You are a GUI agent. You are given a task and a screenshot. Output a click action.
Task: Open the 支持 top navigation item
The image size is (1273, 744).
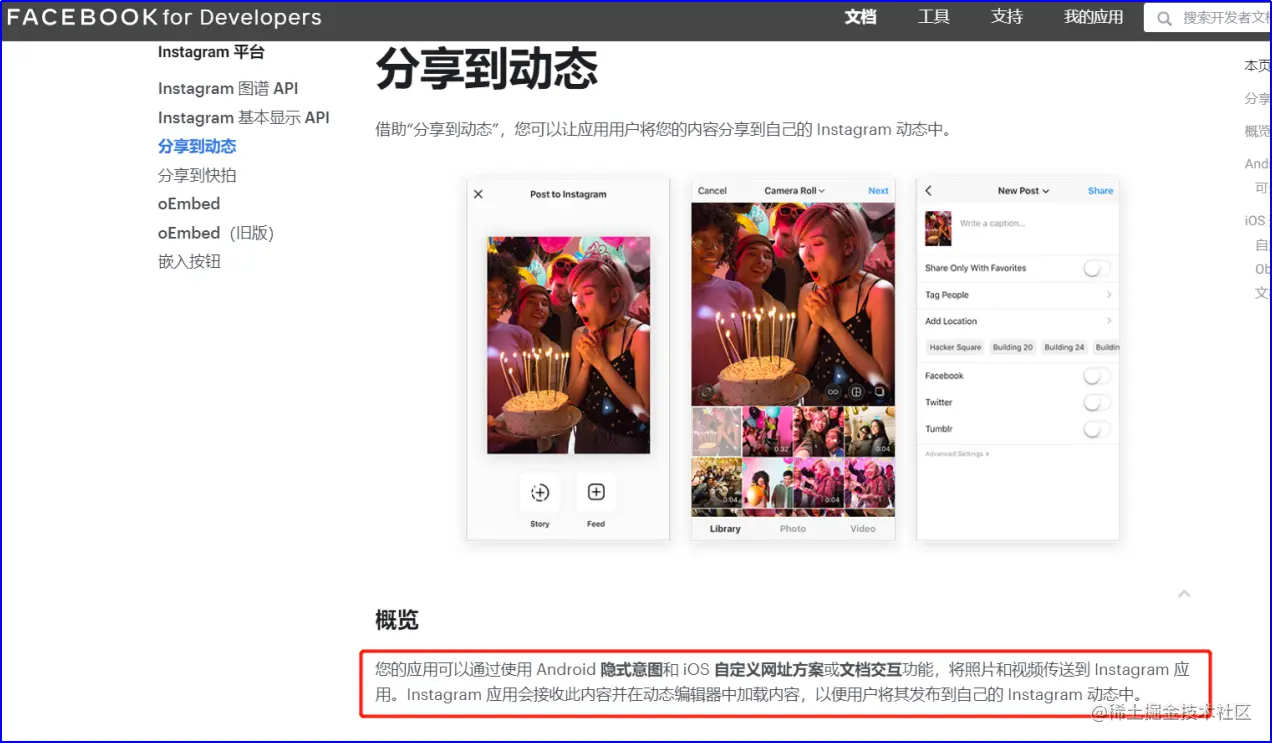coord(1007,17)
